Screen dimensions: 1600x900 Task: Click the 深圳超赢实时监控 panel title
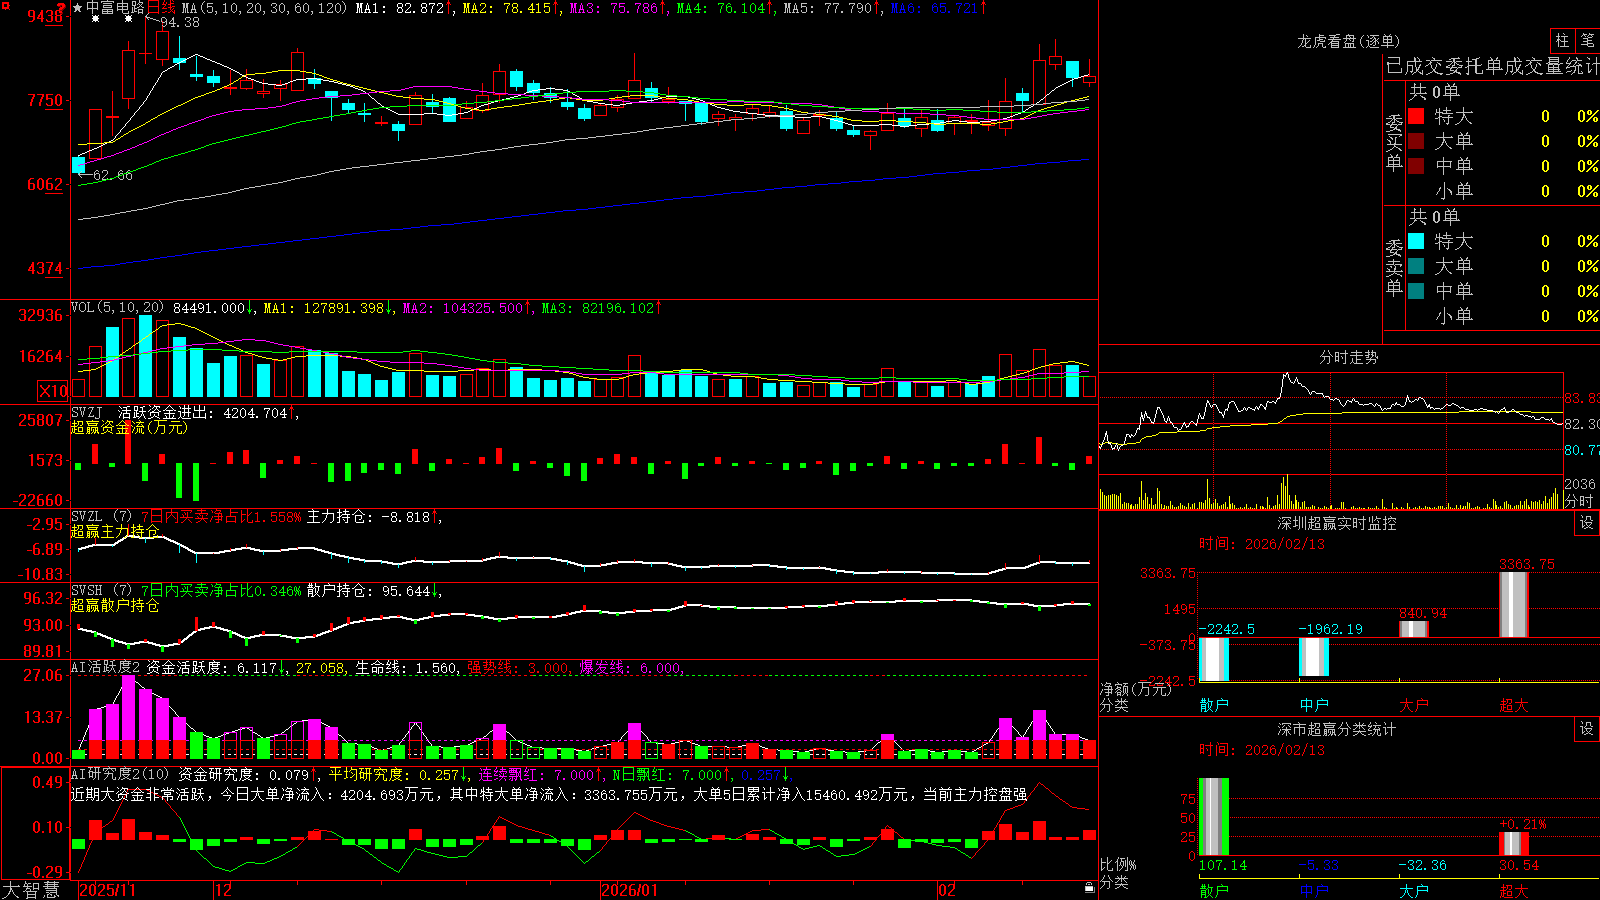click(x=1337, y=523)
